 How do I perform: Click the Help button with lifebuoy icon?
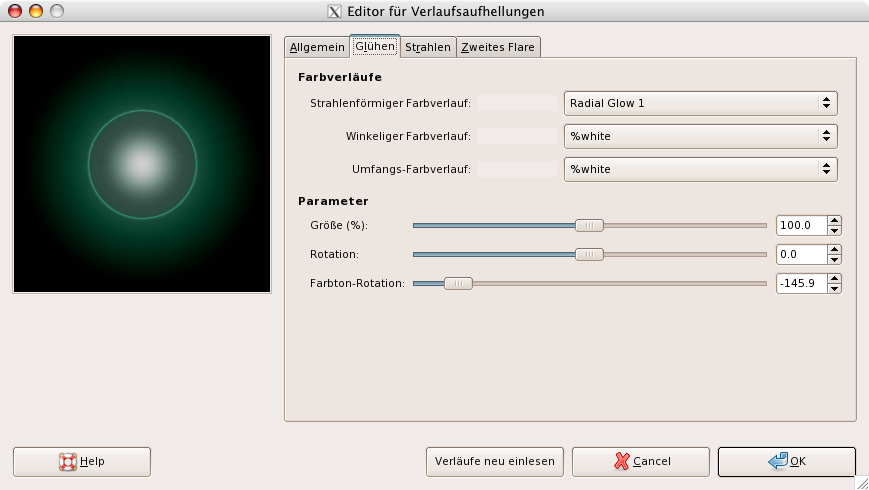click(x=82, y=461)
